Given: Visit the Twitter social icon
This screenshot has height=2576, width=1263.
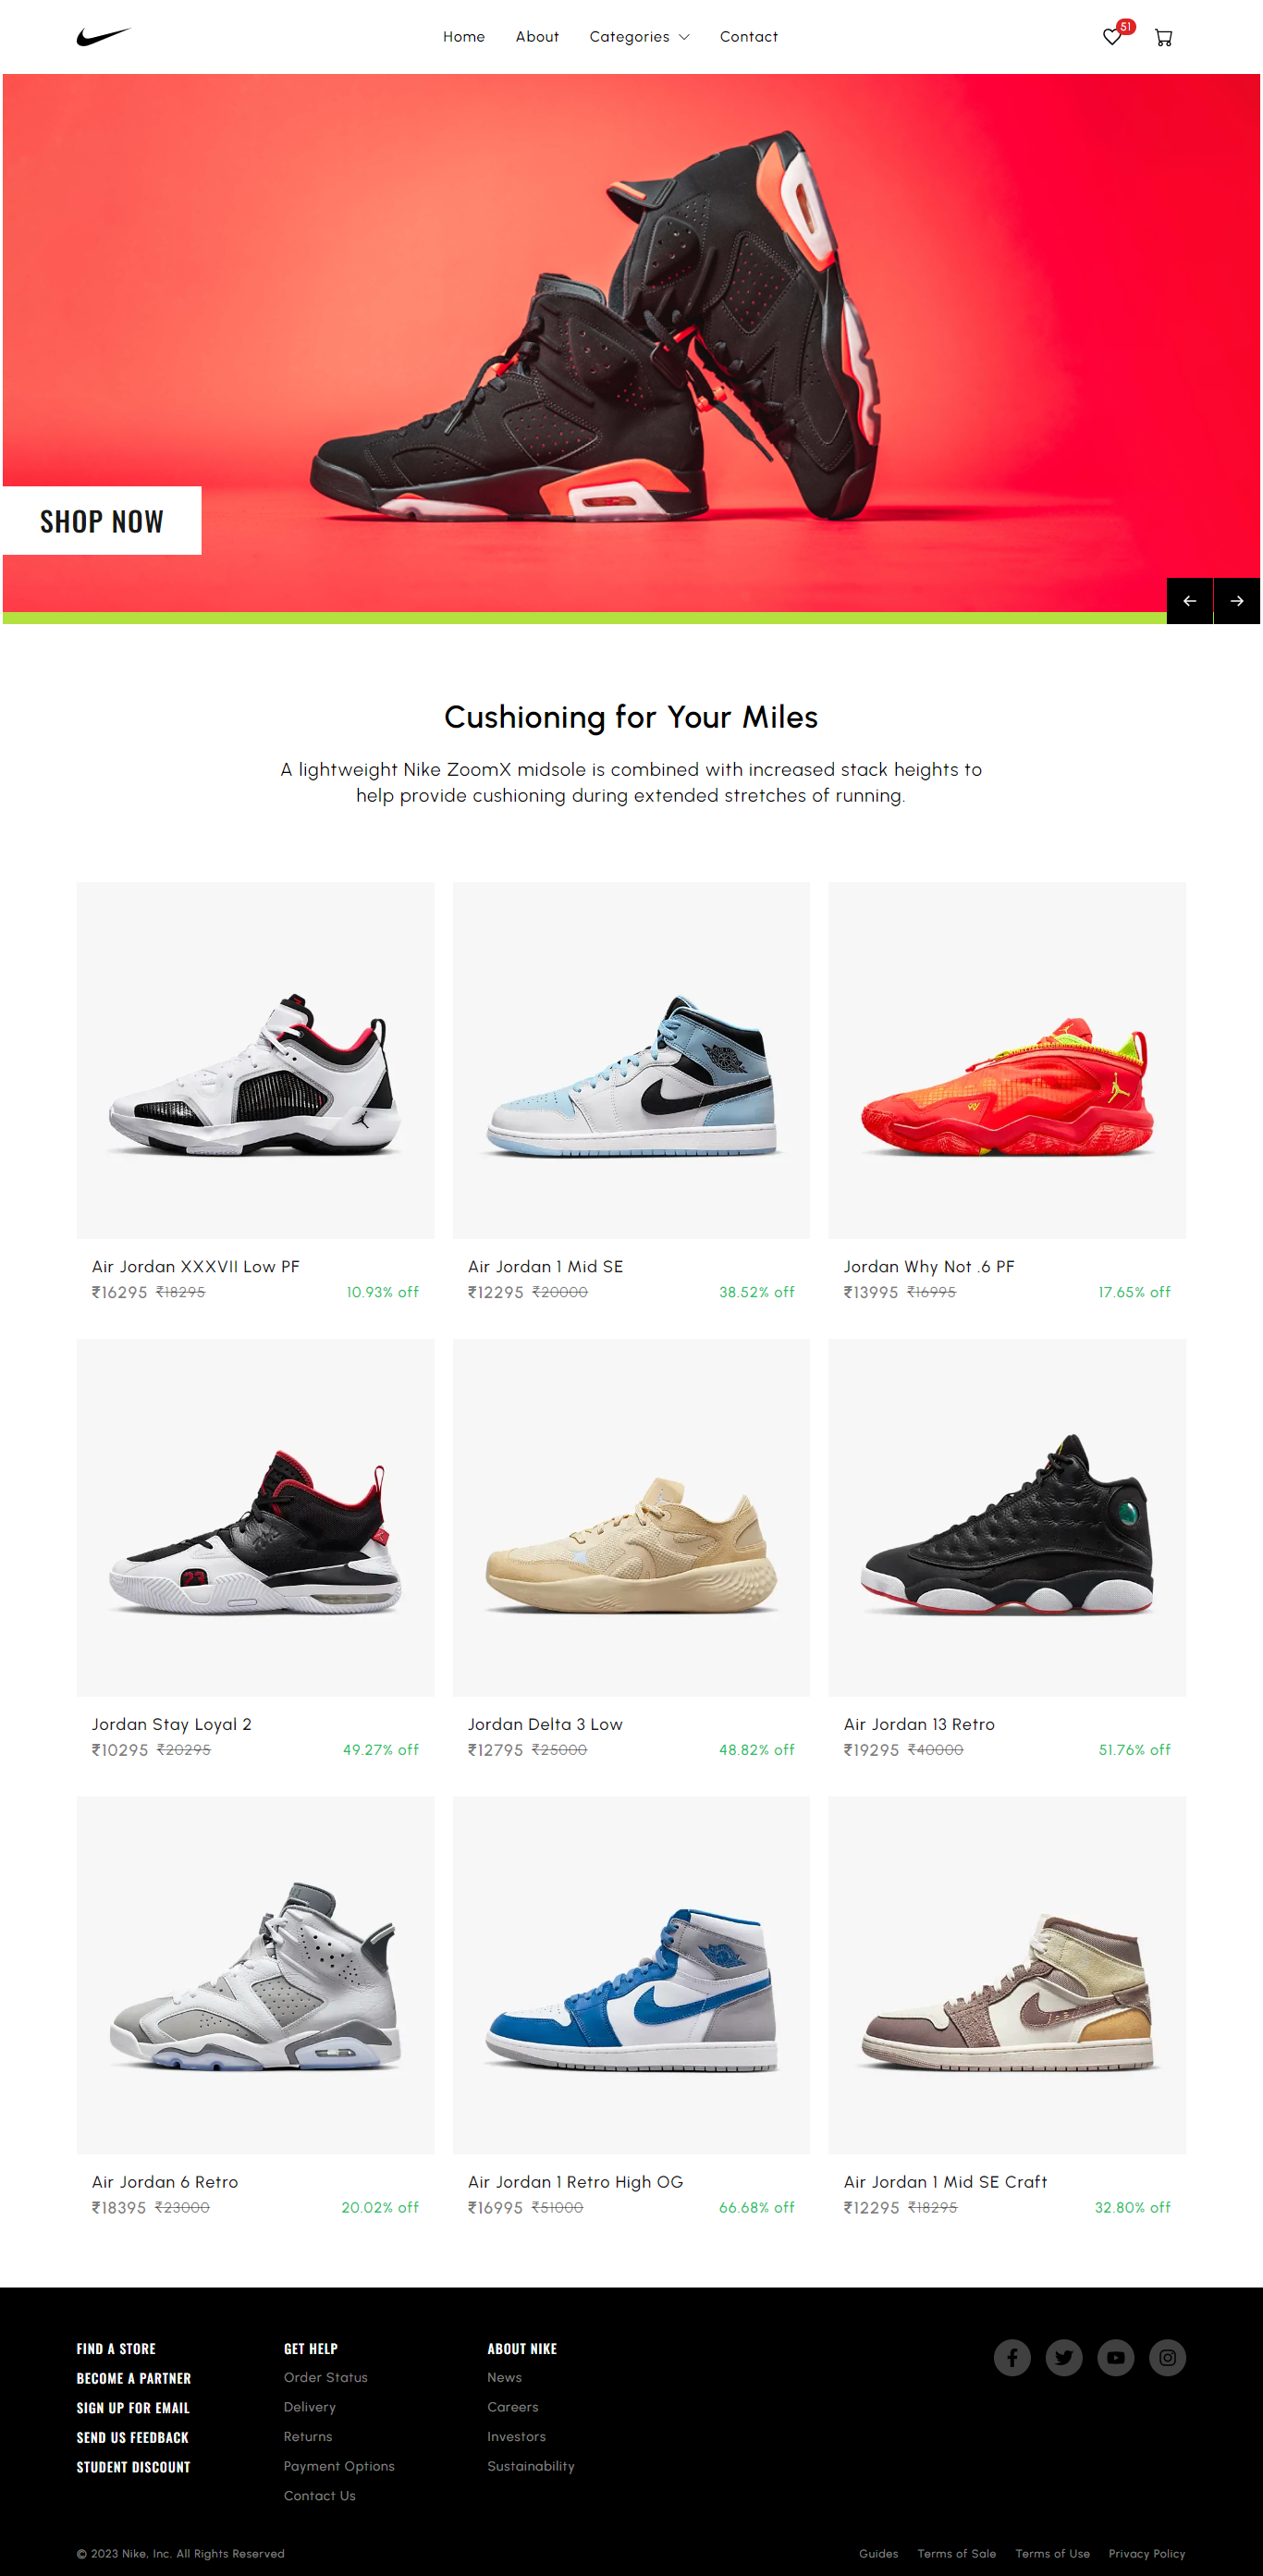Looking at the screenshot, I should click(1064, 2357).
